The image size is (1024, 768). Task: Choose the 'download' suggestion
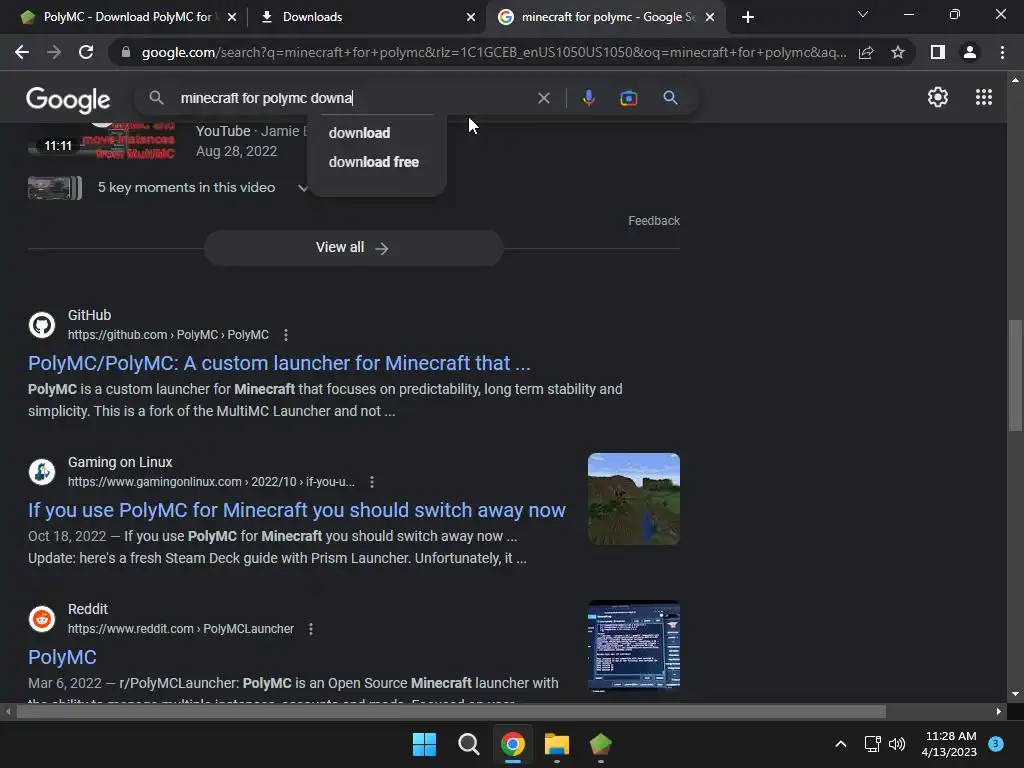point(359,133)
